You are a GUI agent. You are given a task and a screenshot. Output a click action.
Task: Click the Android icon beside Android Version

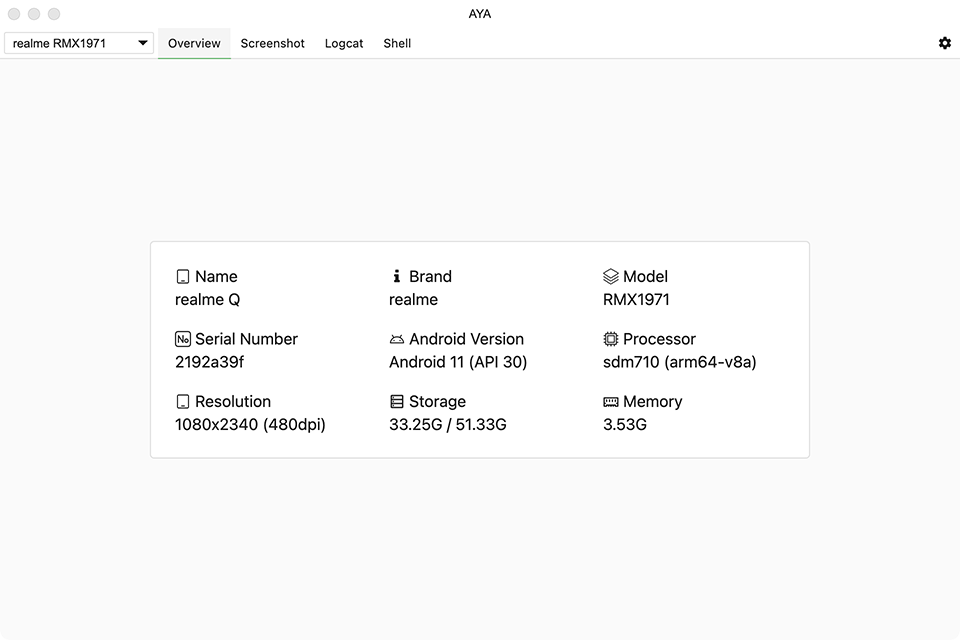(397, 339)
